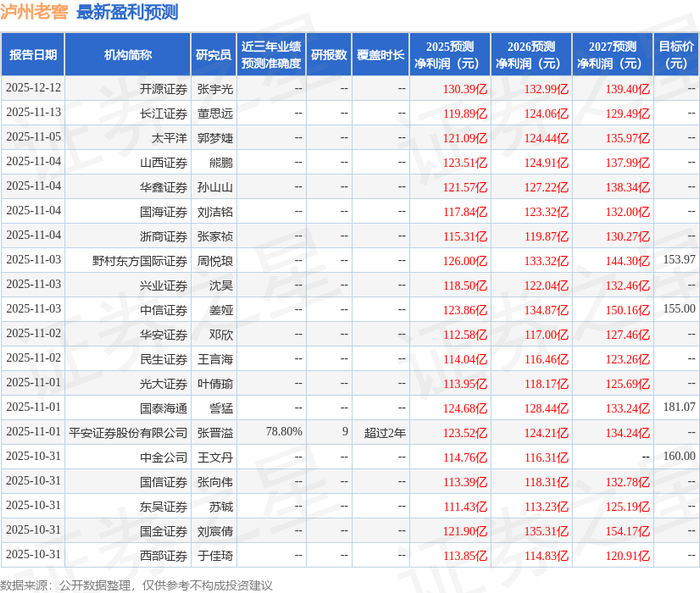This screenshot has width=700, height=593.
Task: Click the target price 153.97
Action: pos(679,259)
